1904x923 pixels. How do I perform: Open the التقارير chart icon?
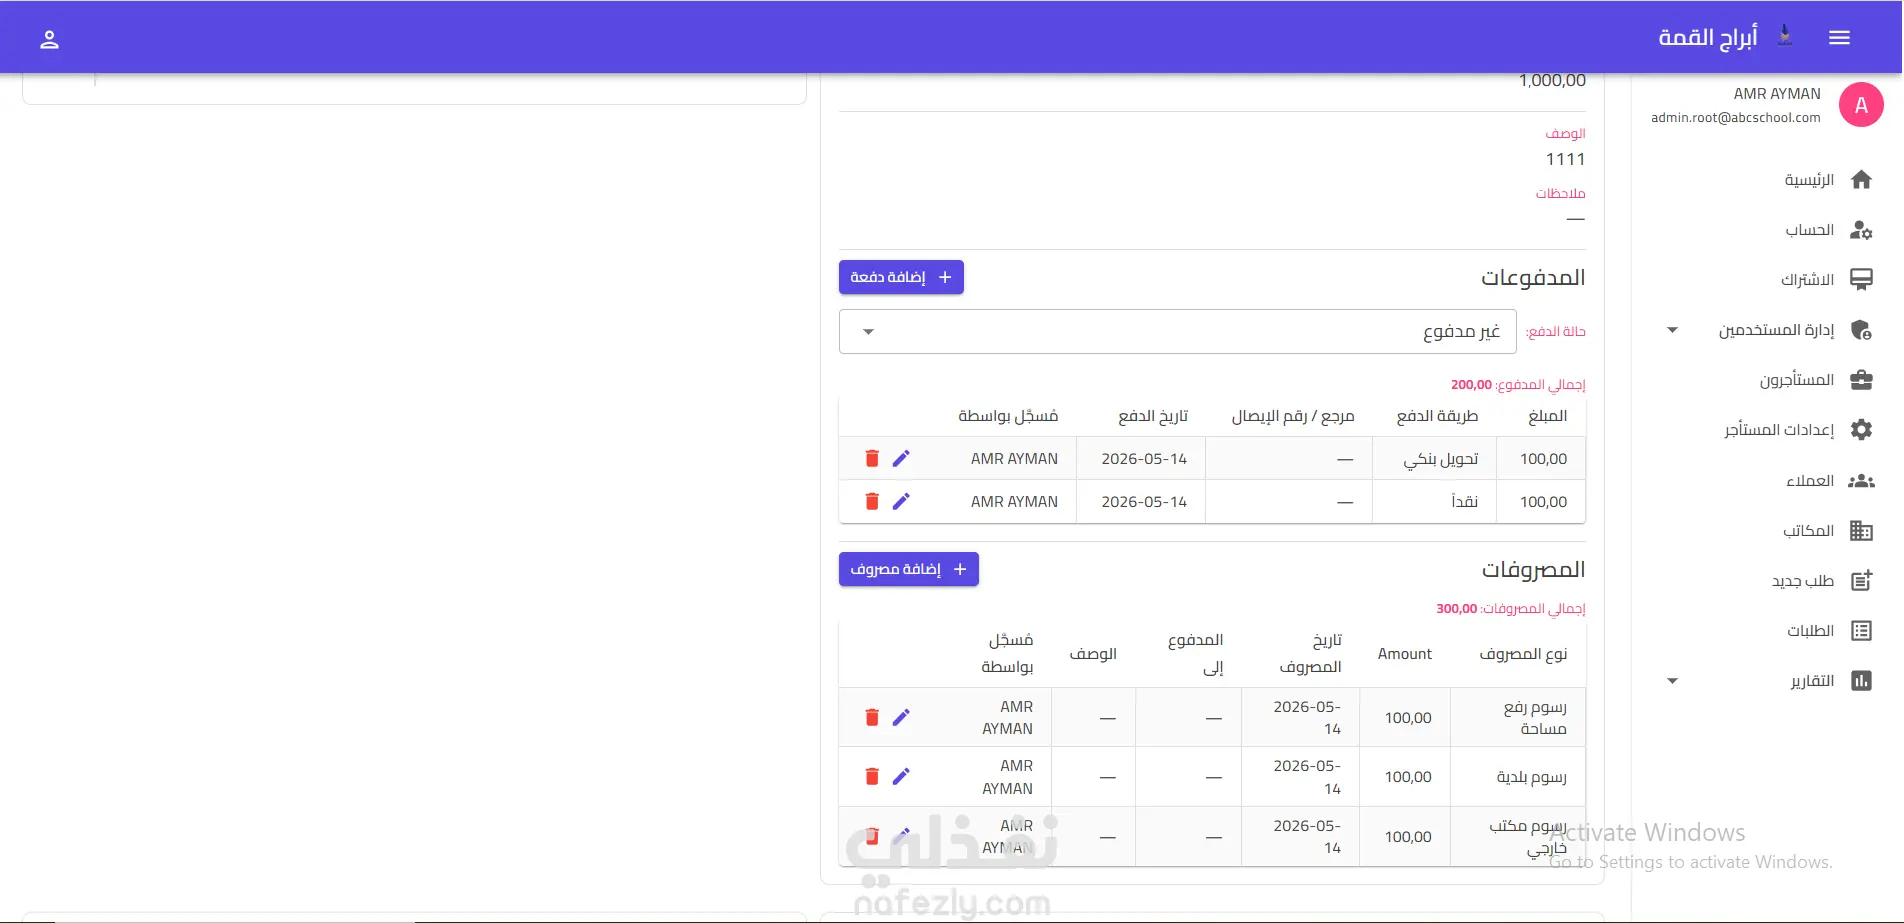pos(1861,681)
